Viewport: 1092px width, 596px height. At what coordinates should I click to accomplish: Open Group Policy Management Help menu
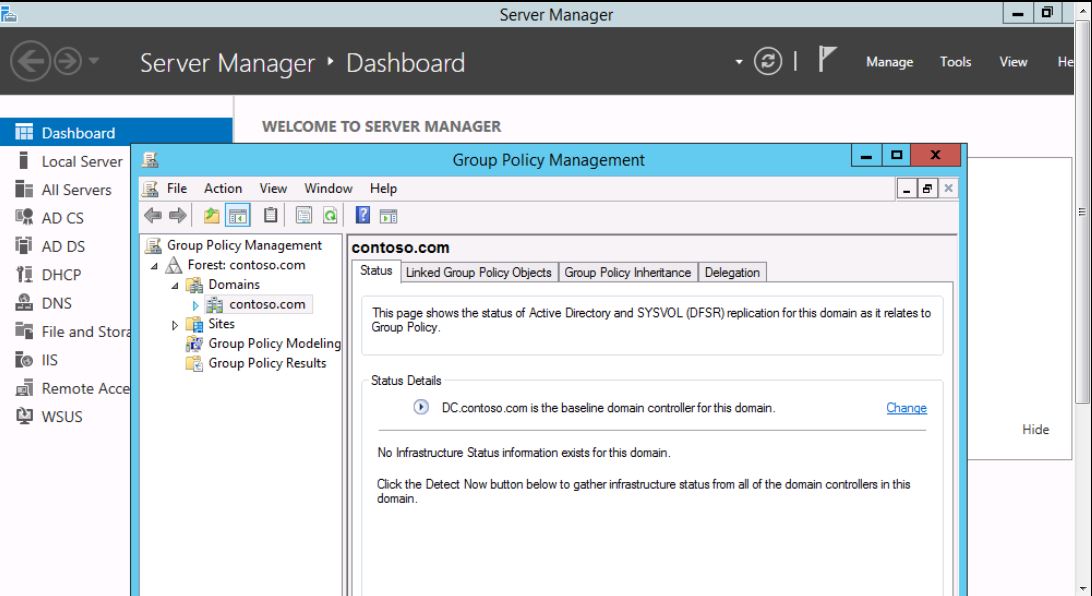pyautogui.click(x=383, y=189)
